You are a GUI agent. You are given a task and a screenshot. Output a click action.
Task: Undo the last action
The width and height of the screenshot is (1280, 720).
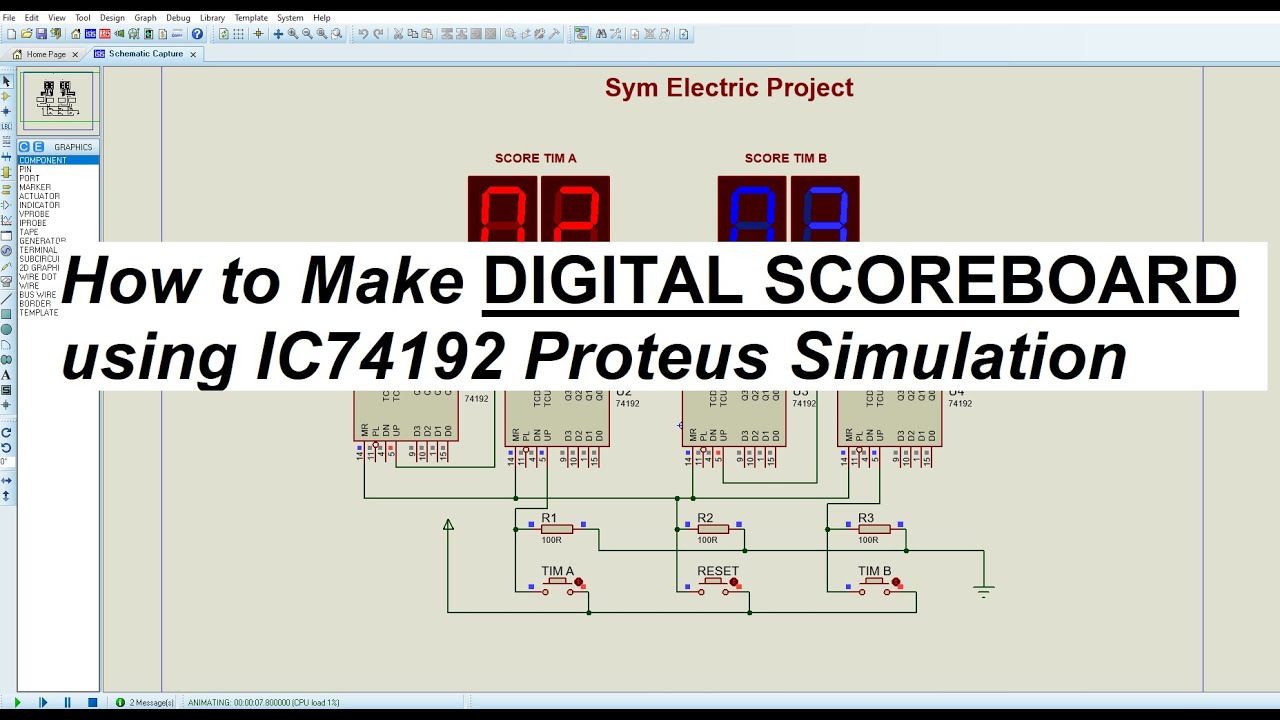(363, 34)
